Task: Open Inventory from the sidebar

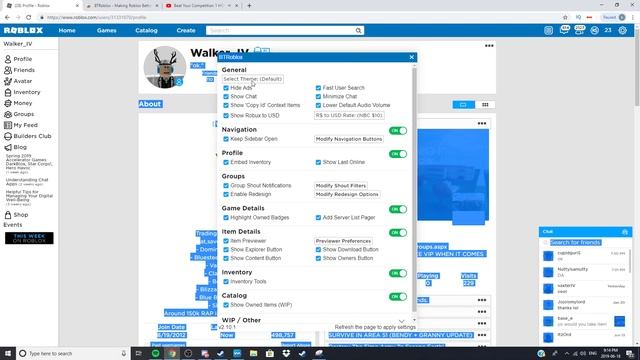Action: tap(22, 92)
